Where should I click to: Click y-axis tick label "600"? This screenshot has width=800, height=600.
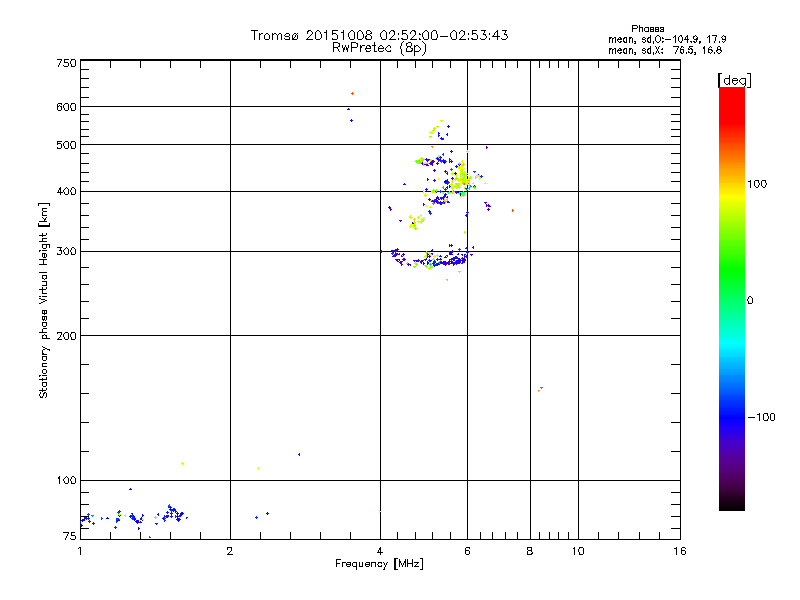tap(66, 107)
